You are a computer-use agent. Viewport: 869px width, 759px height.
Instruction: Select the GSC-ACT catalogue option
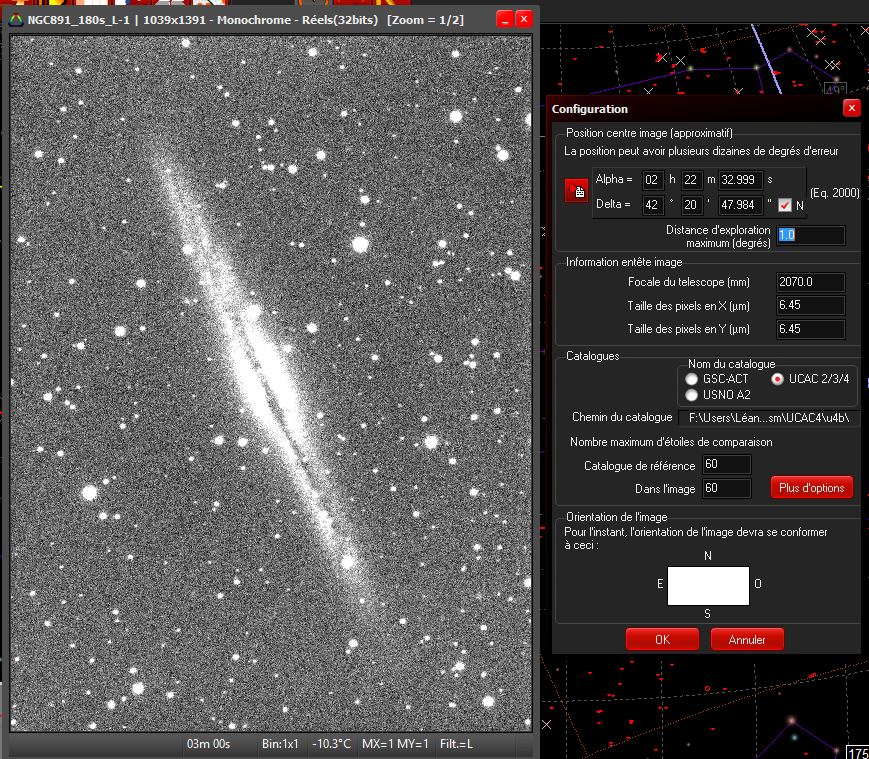tap(692, 379)
